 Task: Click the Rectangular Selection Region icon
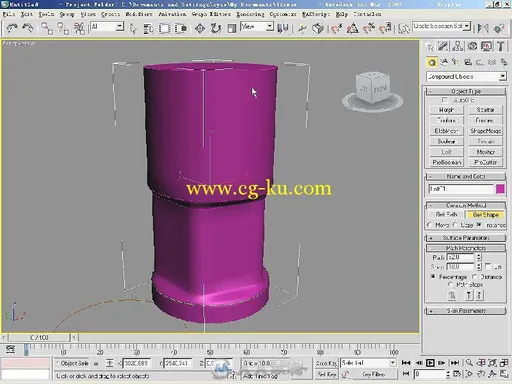164,29
